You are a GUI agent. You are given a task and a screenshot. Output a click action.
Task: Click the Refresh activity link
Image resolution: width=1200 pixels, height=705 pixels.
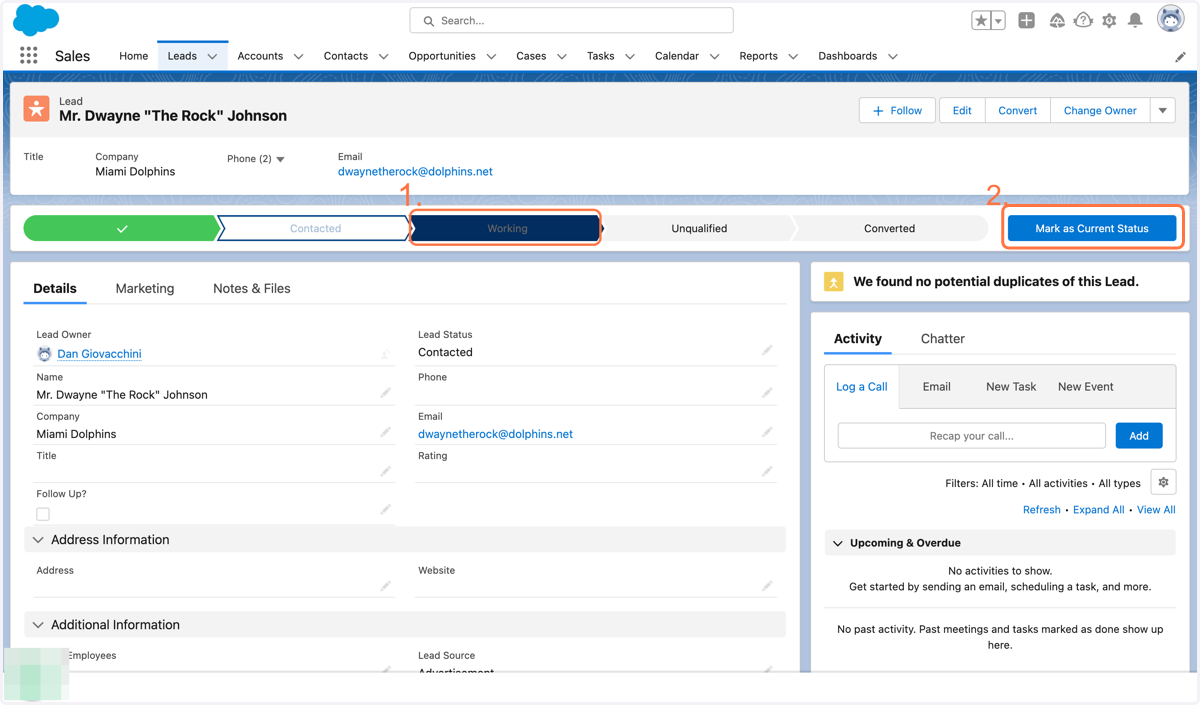point(1041,510)
